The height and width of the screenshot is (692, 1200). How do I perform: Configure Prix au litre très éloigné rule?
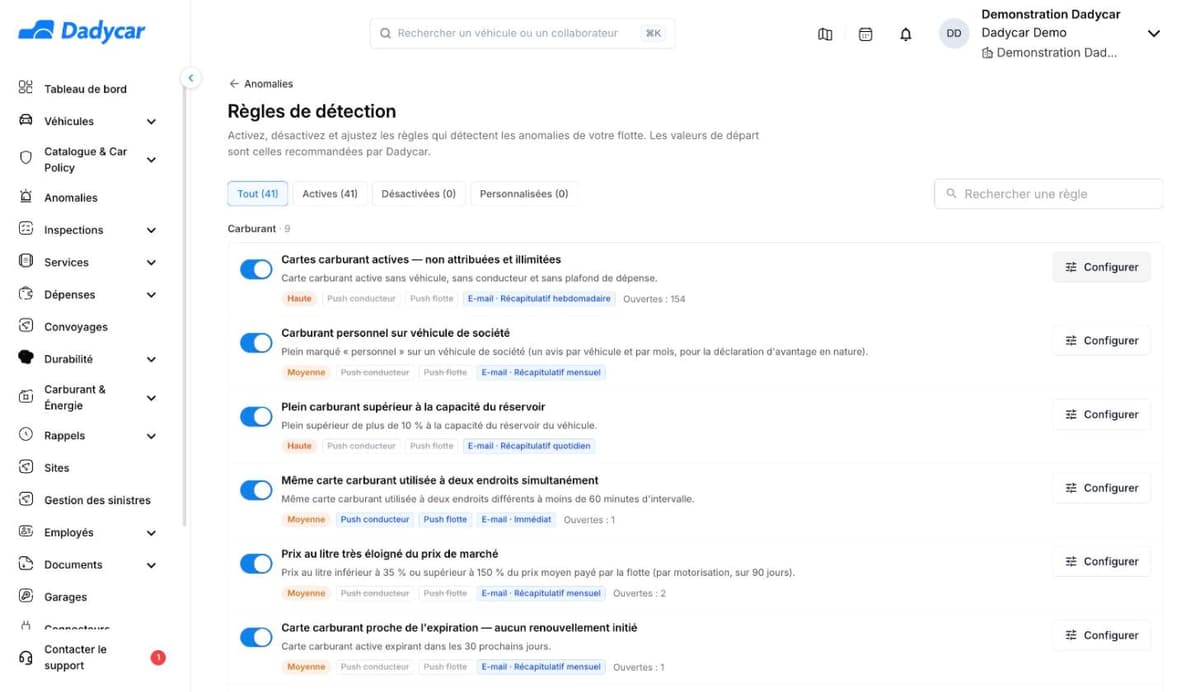(1101, 561)
